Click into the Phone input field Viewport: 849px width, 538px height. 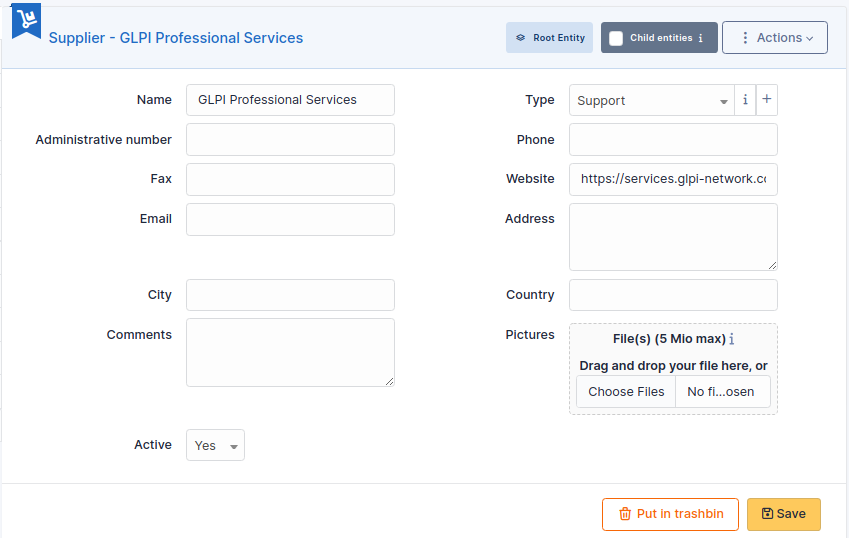(x=673, y=140)
